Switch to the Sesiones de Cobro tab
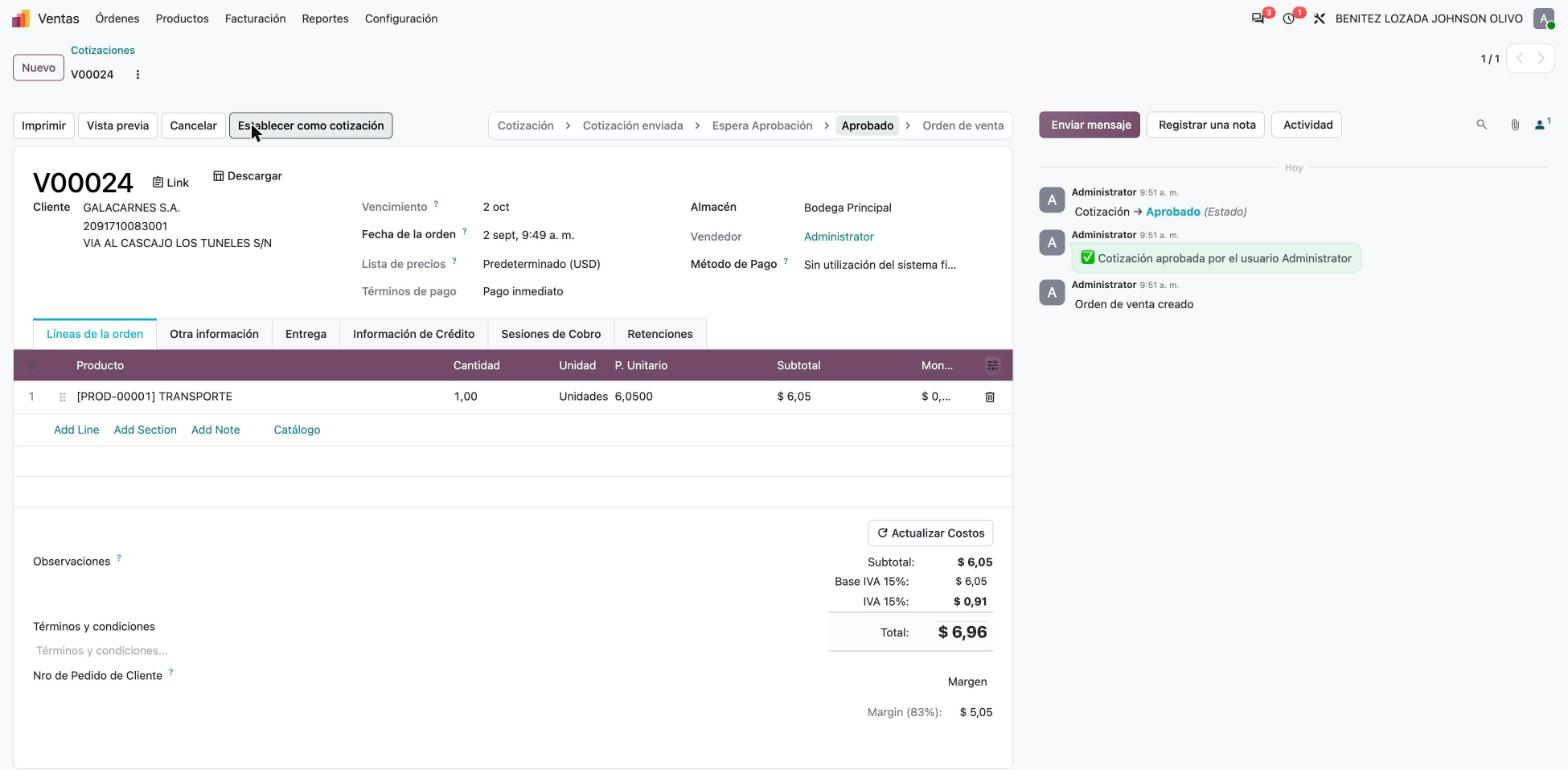Screen dimensions: 1568x770 551,334
